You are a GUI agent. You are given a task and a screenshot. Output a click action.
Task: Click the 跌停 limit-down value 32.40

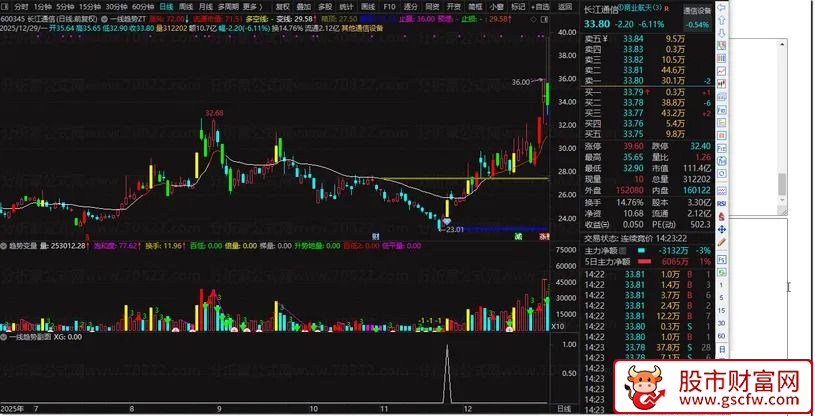pos(700,146)
